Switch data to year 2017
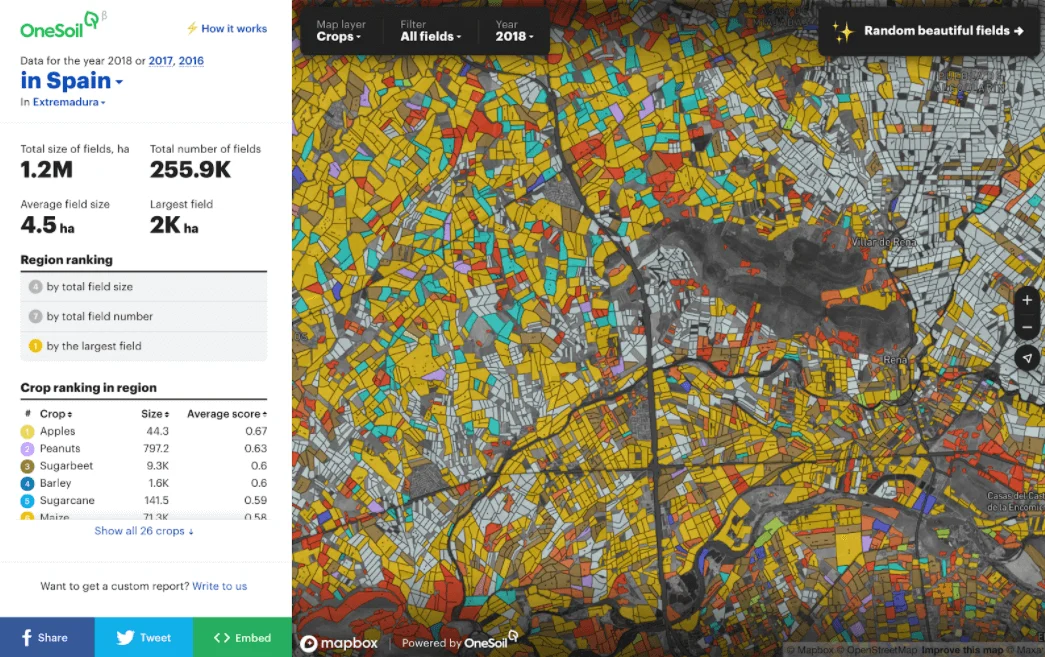Viewport: 1045px width, 657px height. [161, 61]
